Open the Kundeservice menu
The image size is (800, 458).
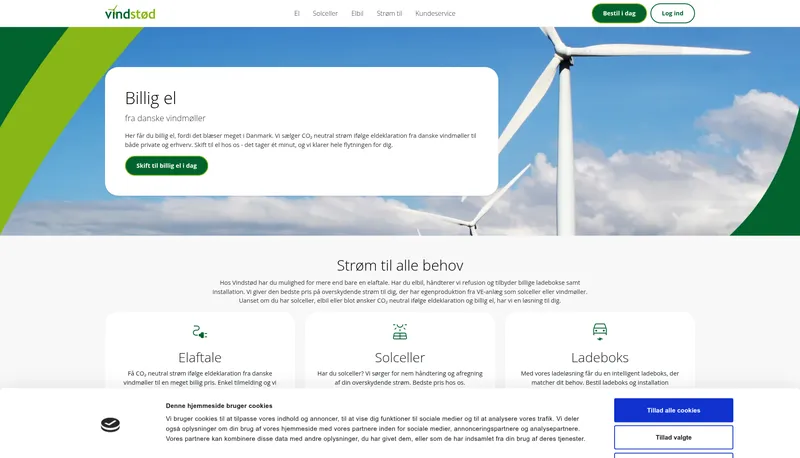click(x=435, y=14)
